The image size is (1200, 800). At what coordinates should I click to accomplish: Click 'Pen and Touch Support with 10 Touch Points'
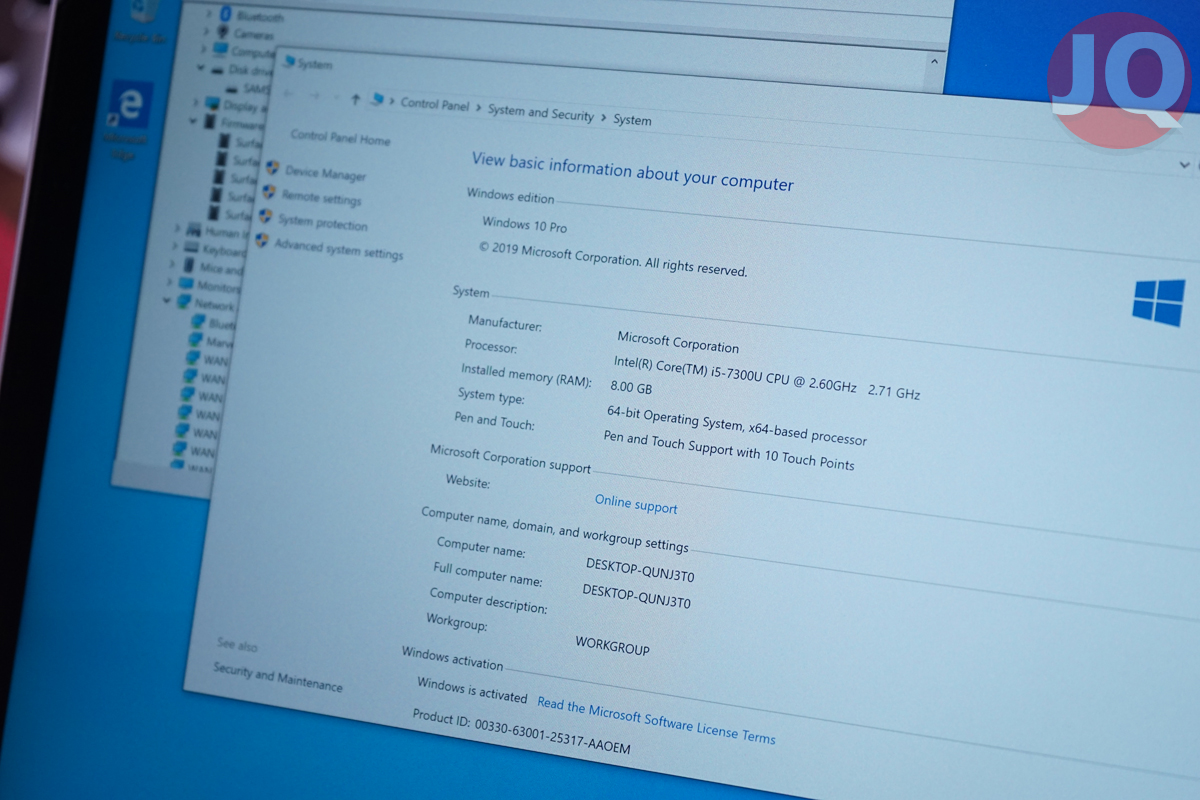click(729, 450)
